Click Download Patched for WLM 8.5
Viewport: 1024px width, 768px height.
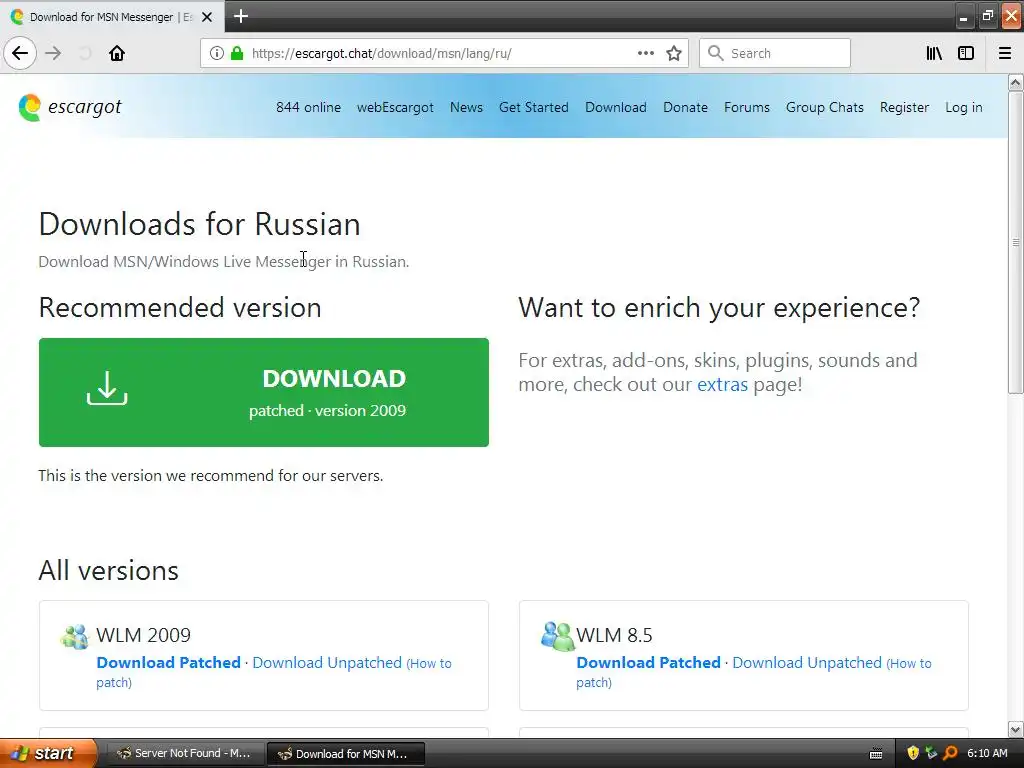(648, 662)
